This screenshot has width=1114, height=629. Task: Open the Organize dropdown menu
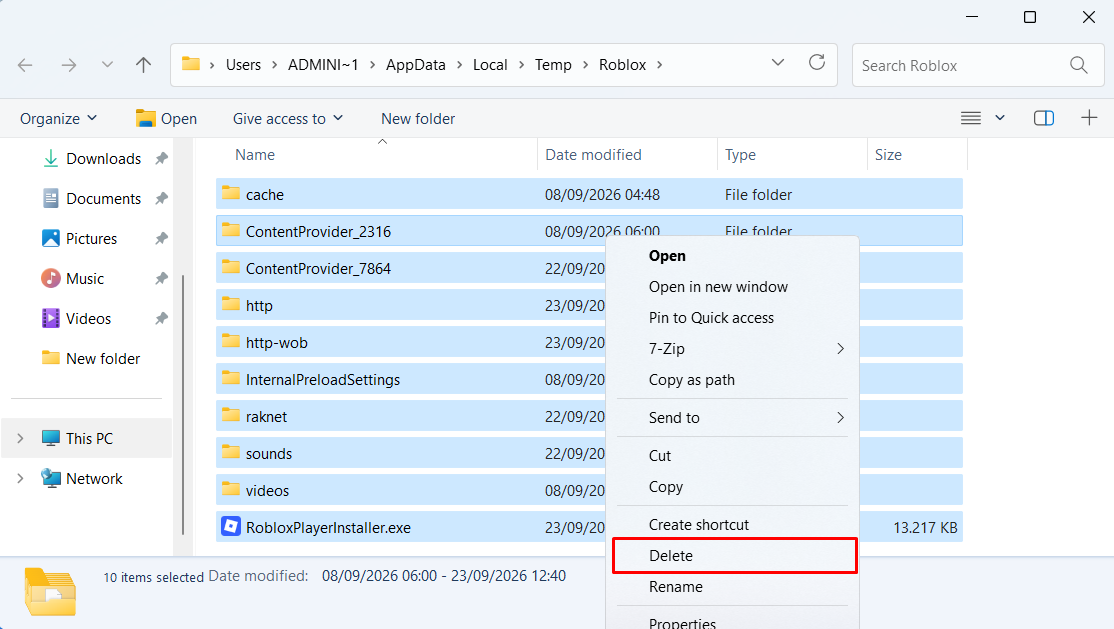58,119
